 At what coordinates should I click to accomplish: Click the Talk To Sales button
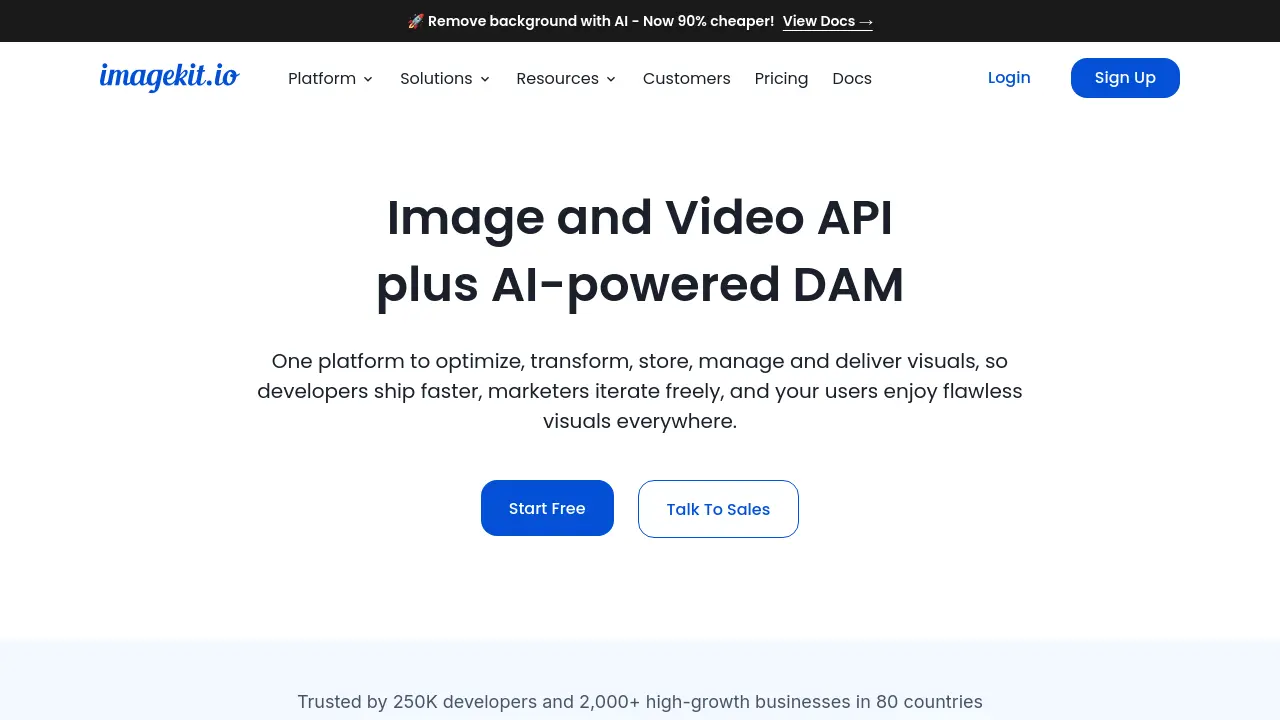(x=718, y=509)
